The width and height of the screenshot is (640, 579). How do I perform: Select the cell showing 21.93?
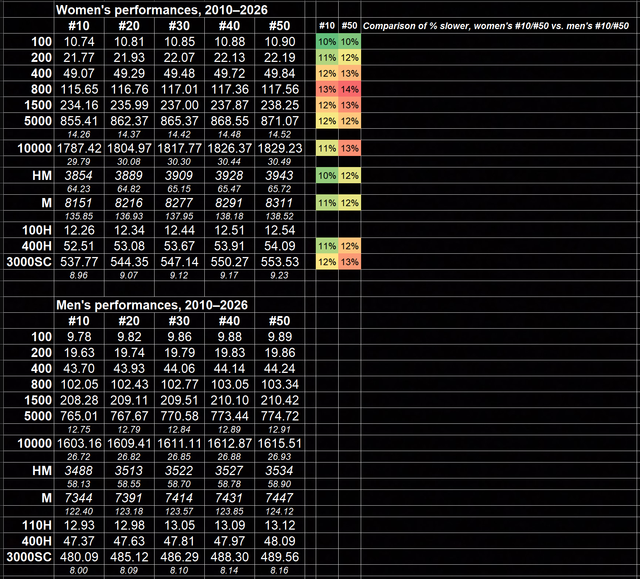coord(129,58)
